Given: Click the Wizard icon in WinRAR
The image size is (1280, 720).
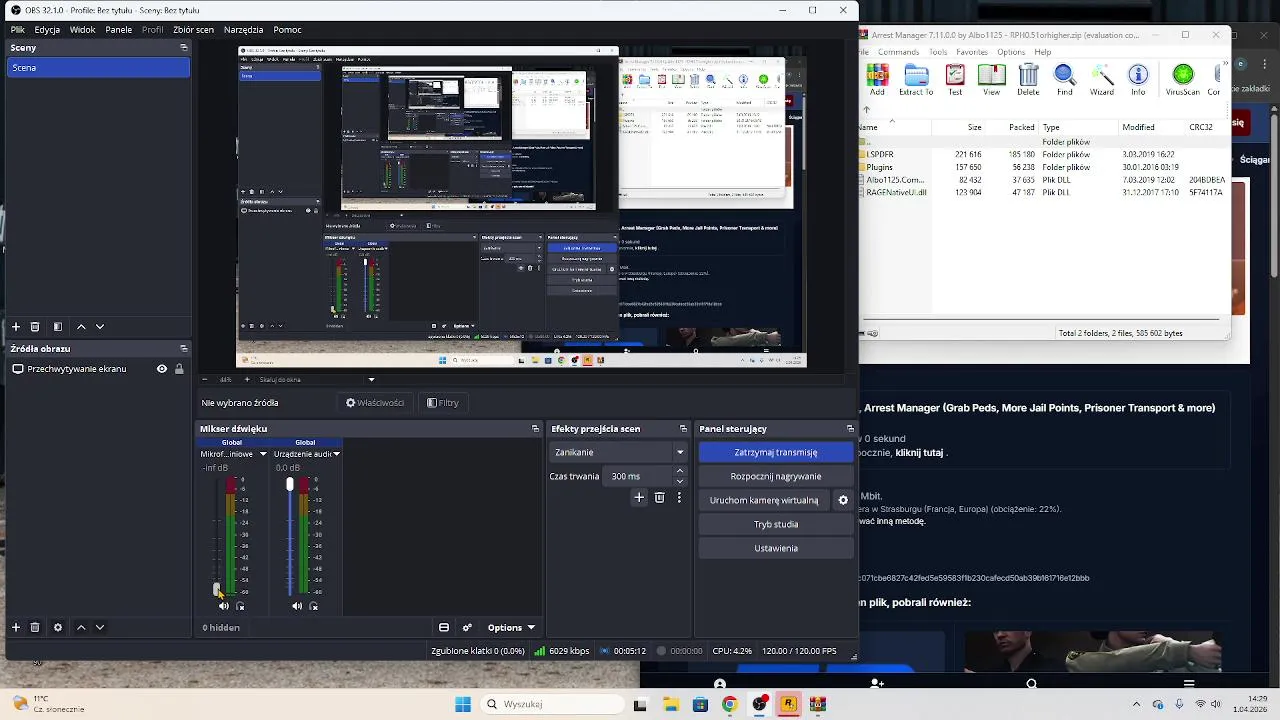Looking at the screenshot, I should click(x=1102, y=80).
